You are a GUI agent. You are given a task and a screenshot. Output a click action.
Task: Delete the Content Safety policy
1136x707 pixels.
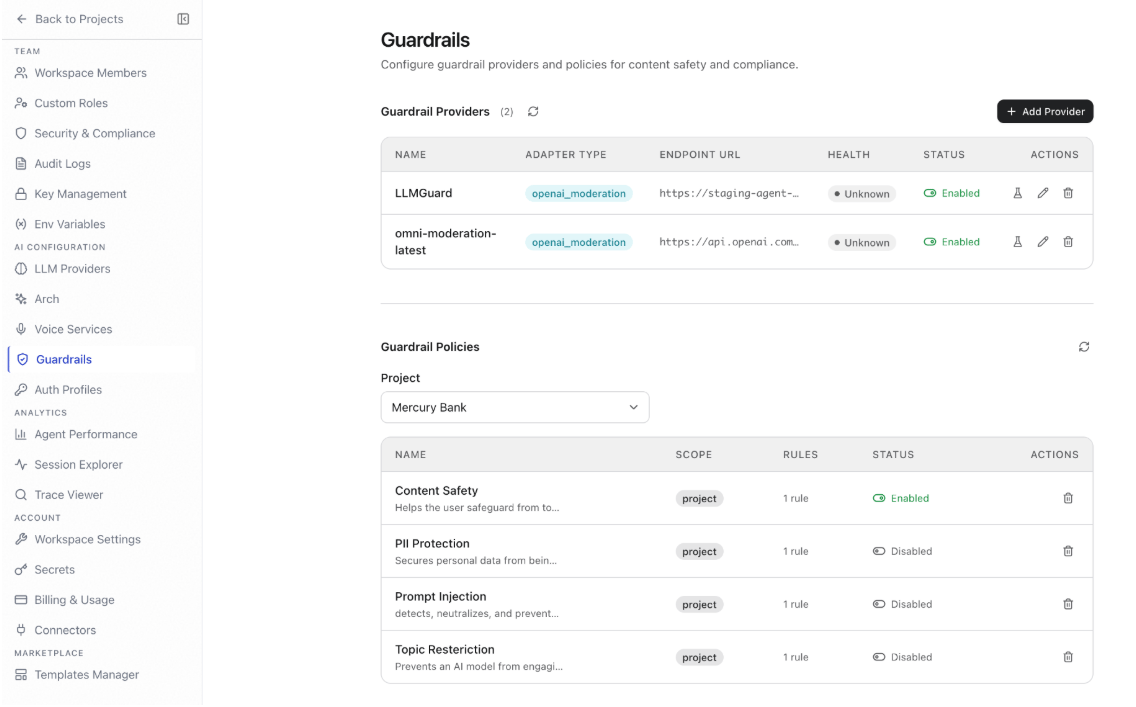click(1068, 498)
